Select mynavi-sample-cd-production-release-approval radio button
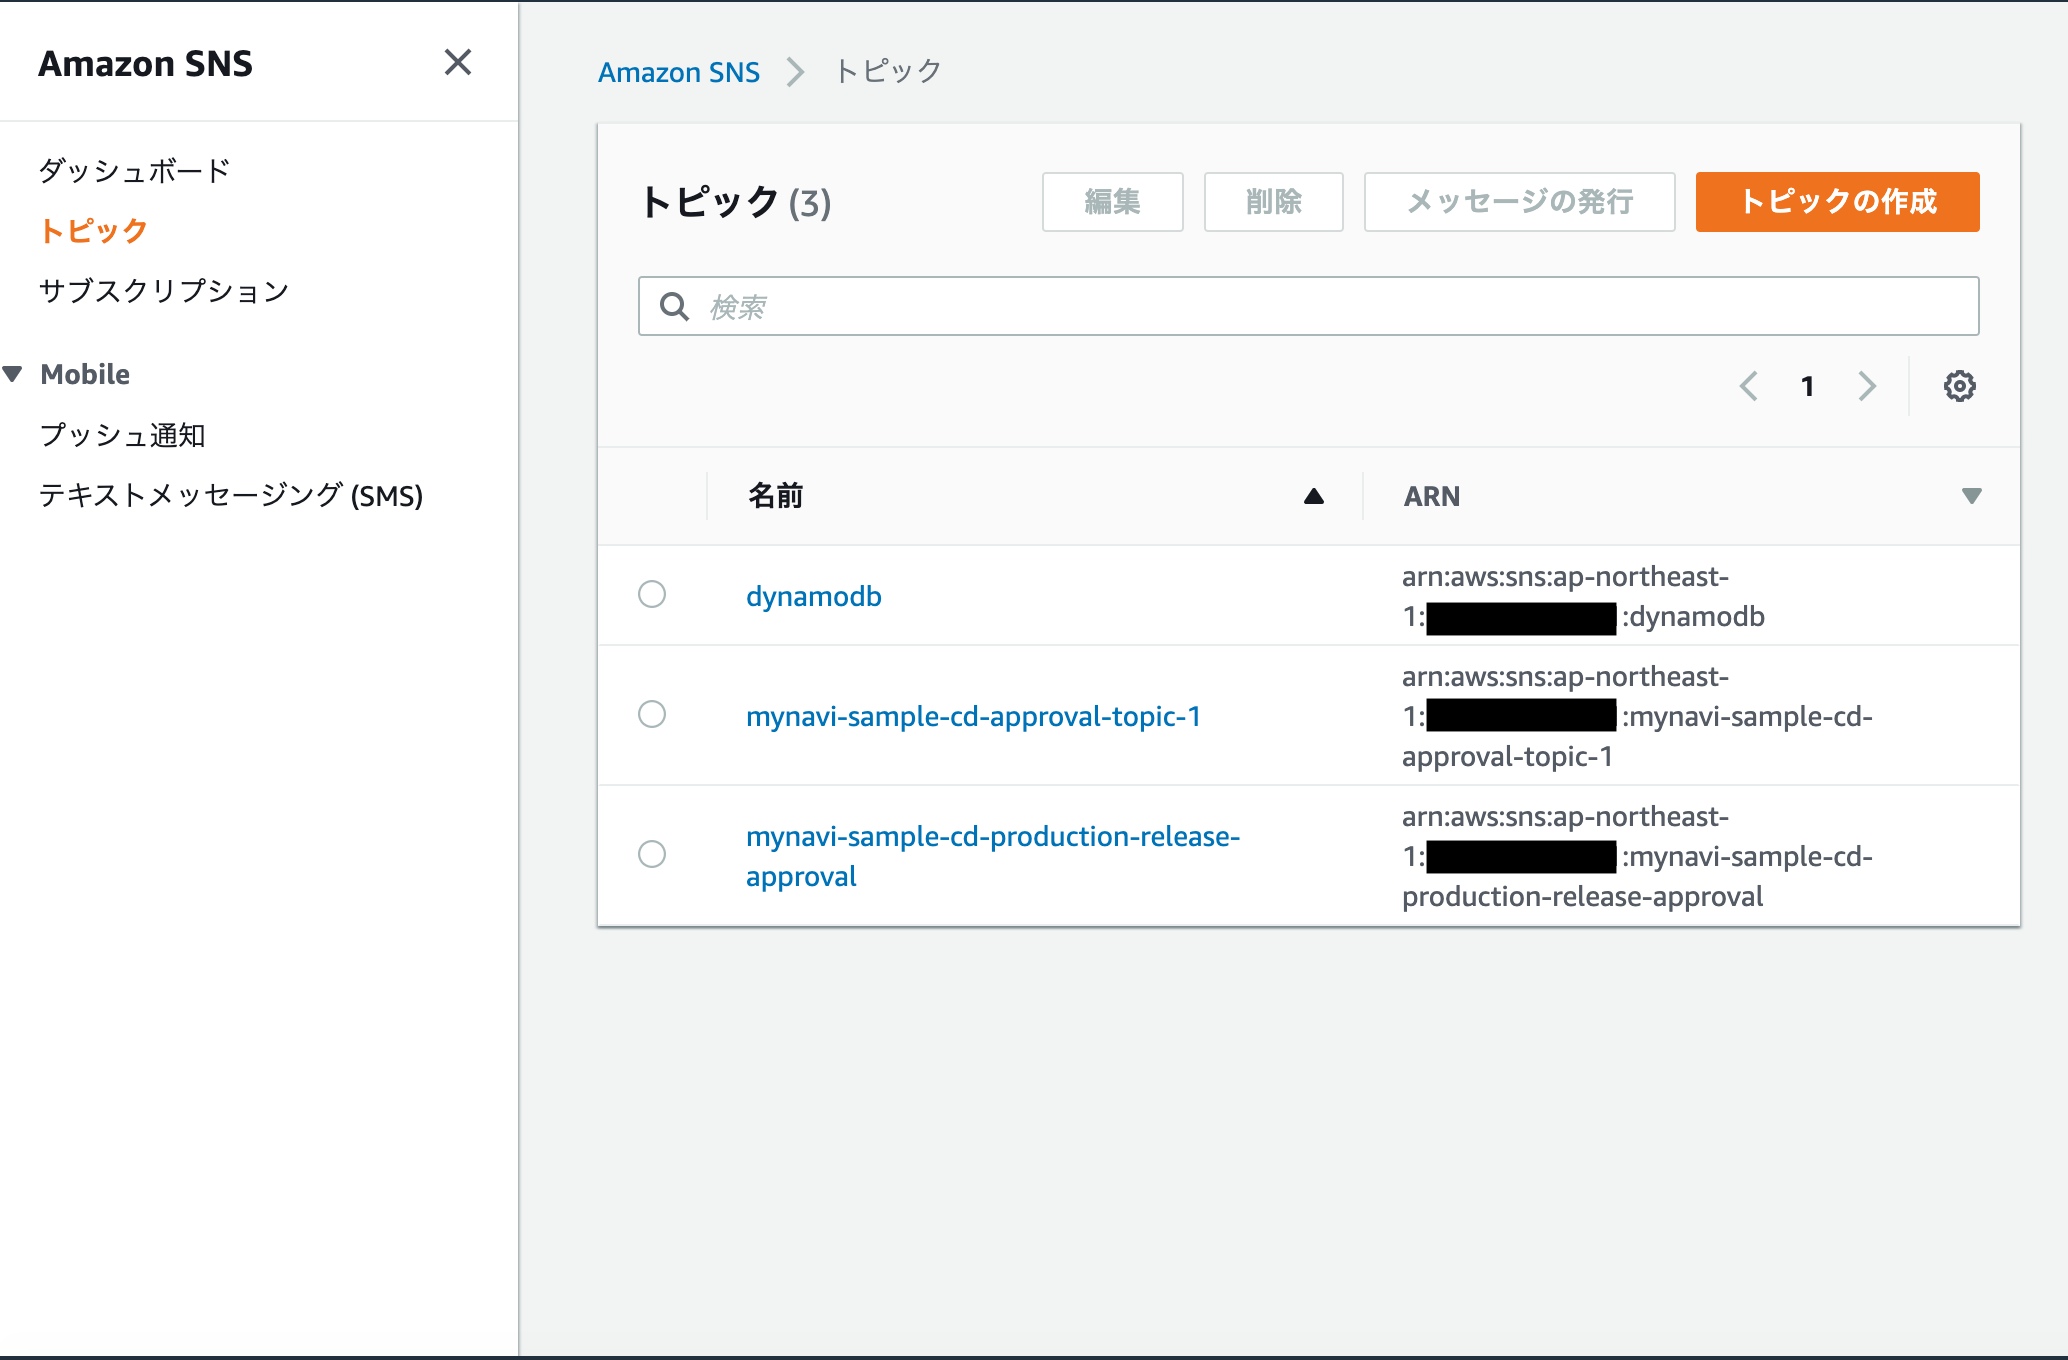2068x1360 pixels. (652, 854)
